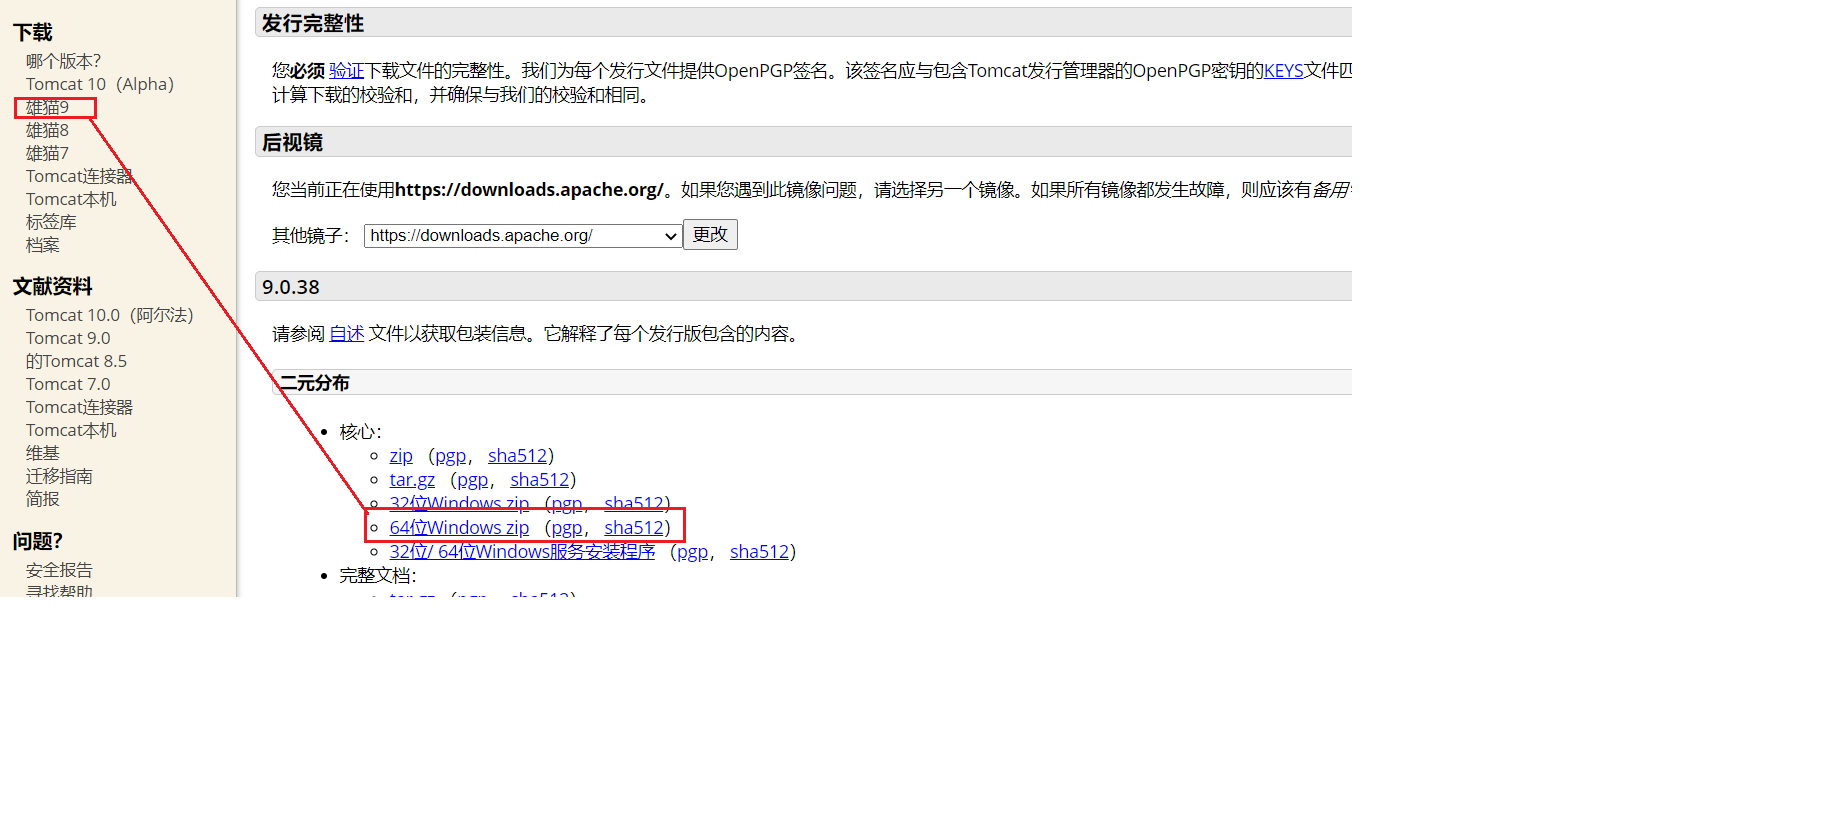Open Tomcat本机 under 下载 section
This screenshot has height=819, width=1832.
71,199
